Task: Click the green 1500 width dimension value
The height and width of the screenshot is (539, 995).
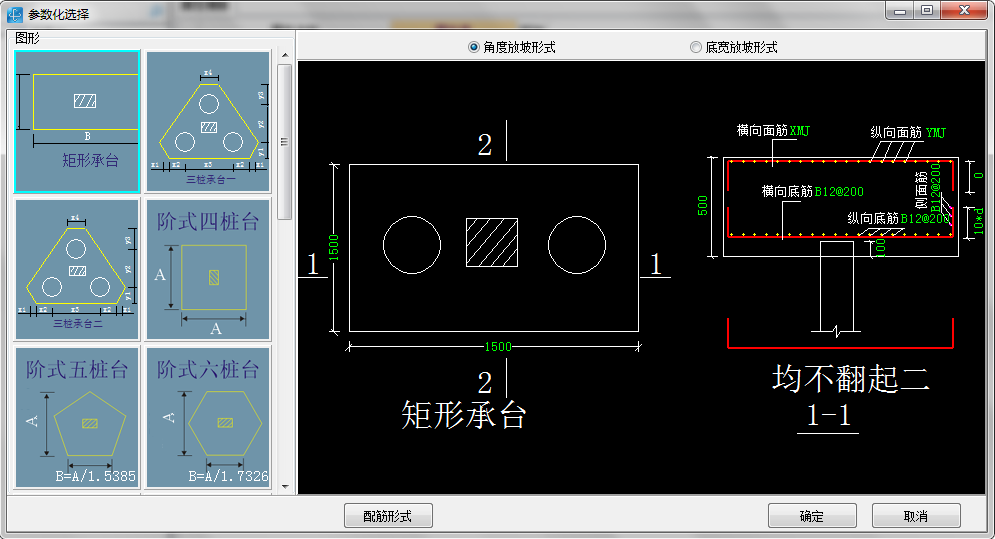Action: click(498, 347)
